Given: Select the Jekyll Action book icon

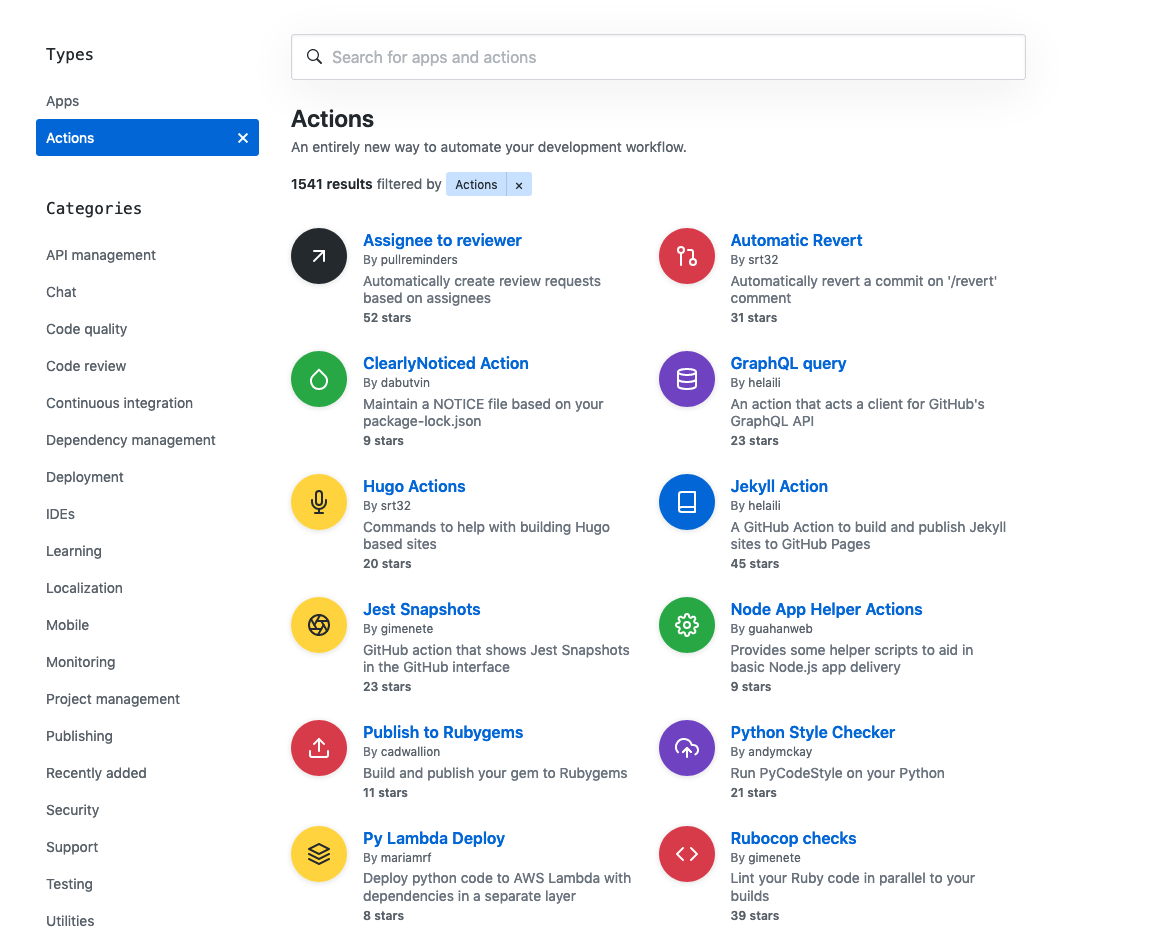Looking at the screenshot, I should pyautogui.click(x=686, y=502).
